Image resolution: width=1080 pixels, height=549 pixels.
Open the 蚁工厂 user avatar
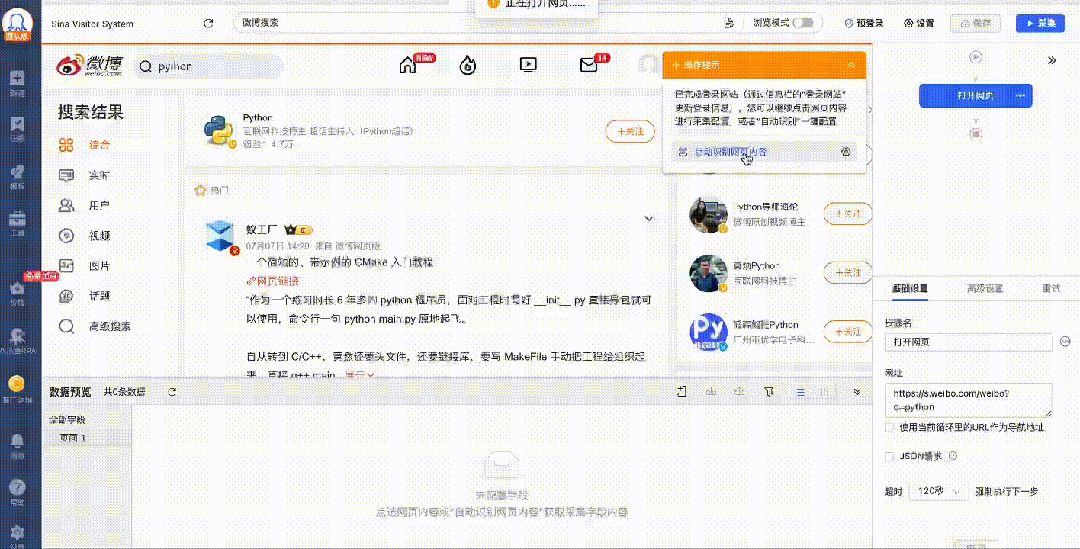click(220, 236)
